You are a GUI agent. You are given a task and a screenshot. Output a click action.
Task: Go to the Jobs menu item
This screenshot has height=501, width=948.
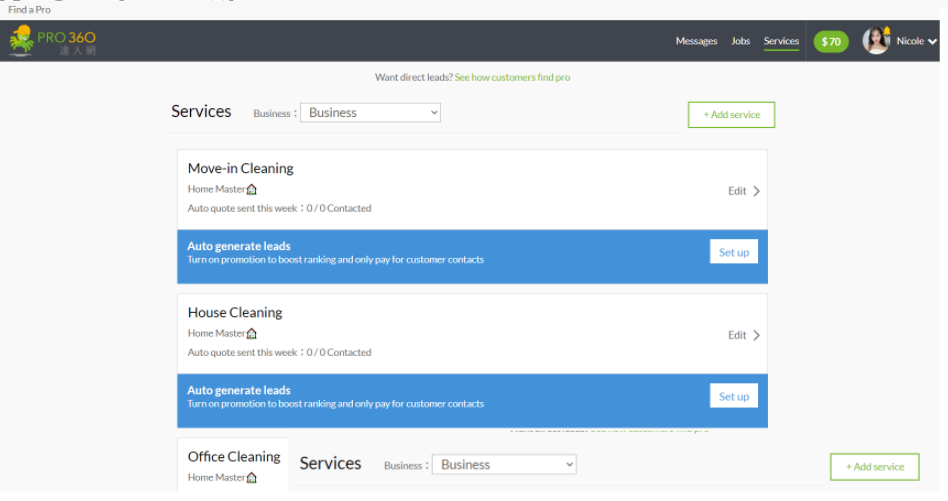(740, 41)
